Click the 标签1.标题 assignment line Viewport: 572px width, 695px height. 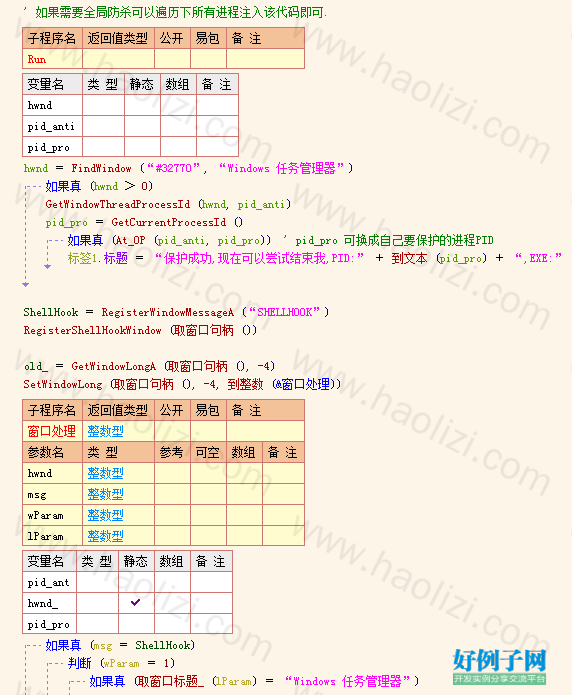click(315, 258)
